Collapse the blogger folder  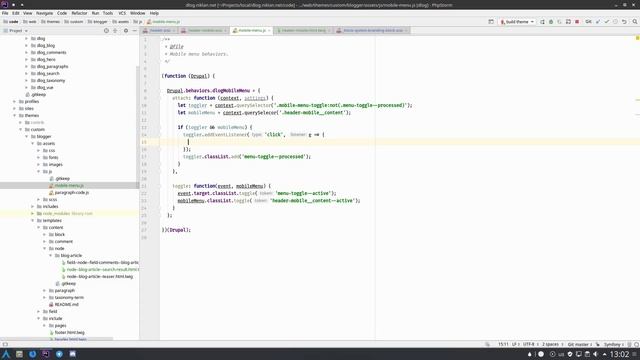coord(27,136)
